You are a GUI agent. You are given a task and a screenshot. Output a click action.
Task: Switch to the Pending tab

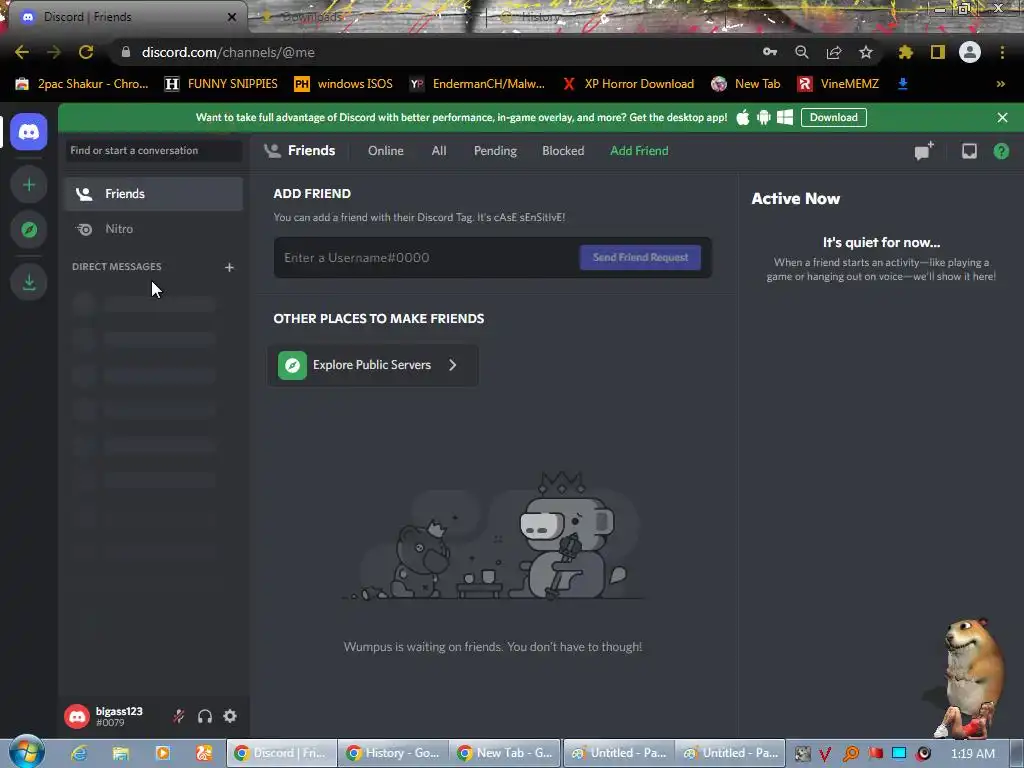[x=495, y=151]
